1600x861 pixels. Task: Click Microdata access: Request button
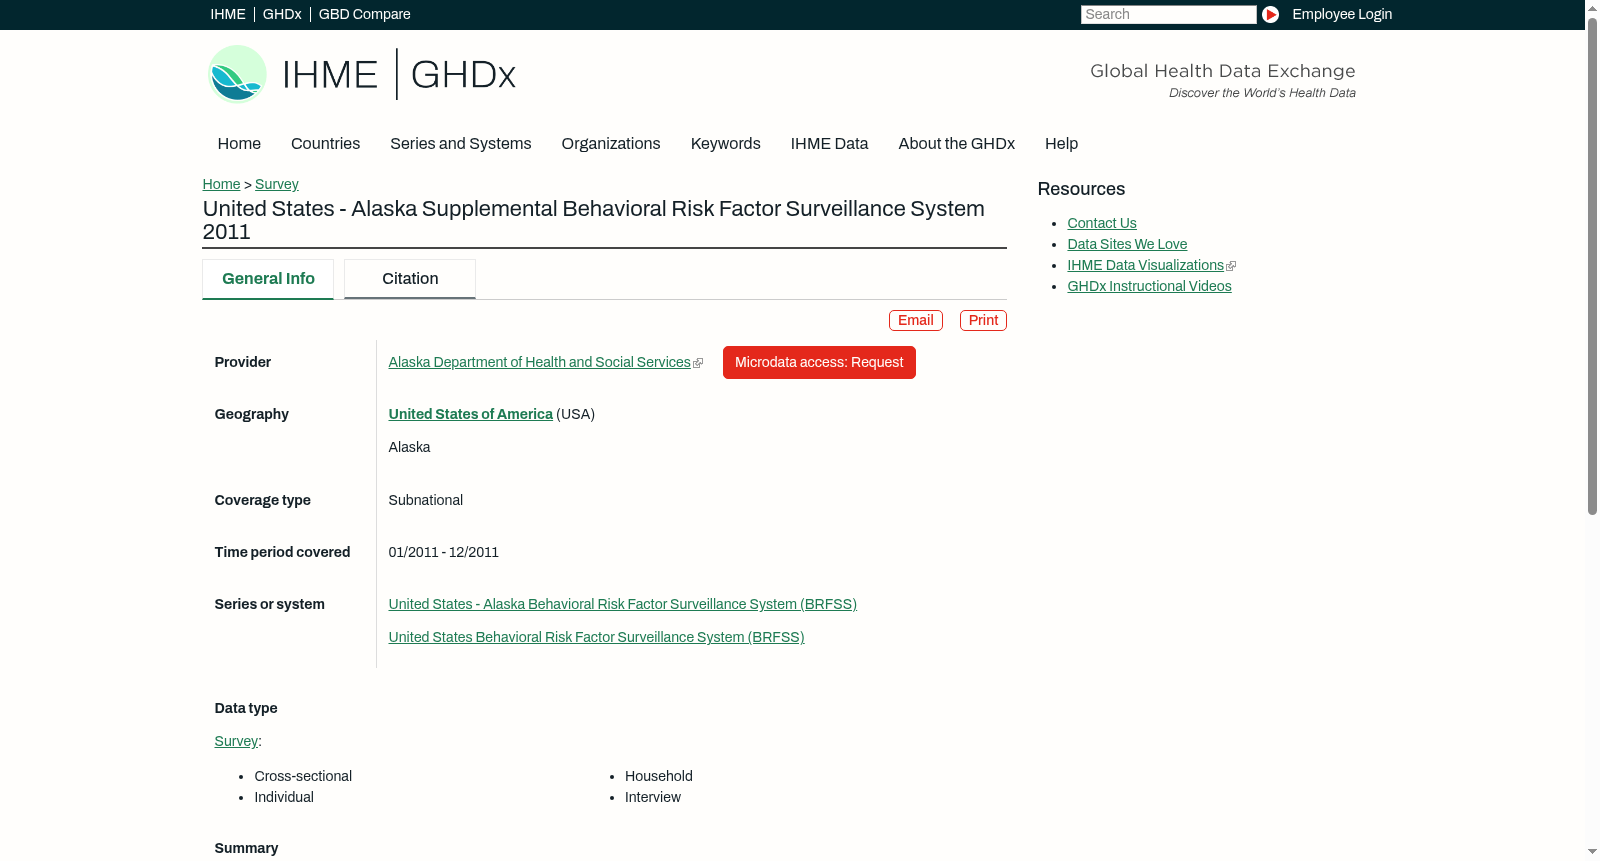click(819, 362)
